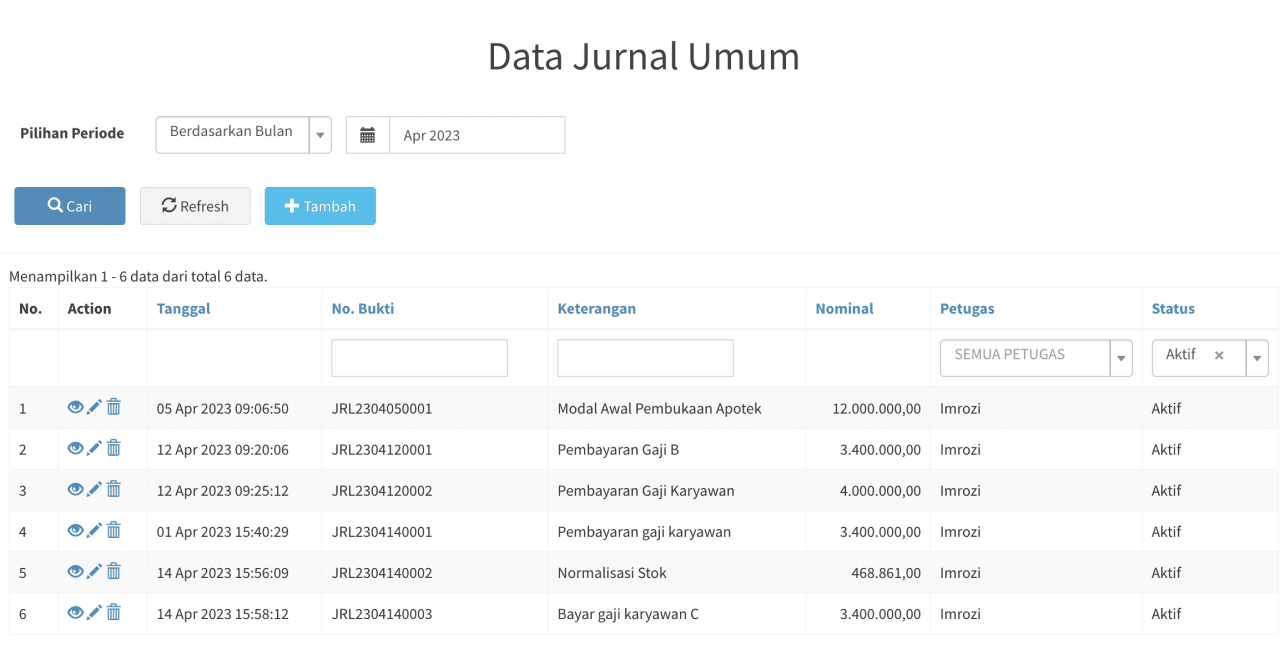The width and height of the screenshot is (1280, 664).
Task: Sort table by Nominal column header
Action: 844,309
